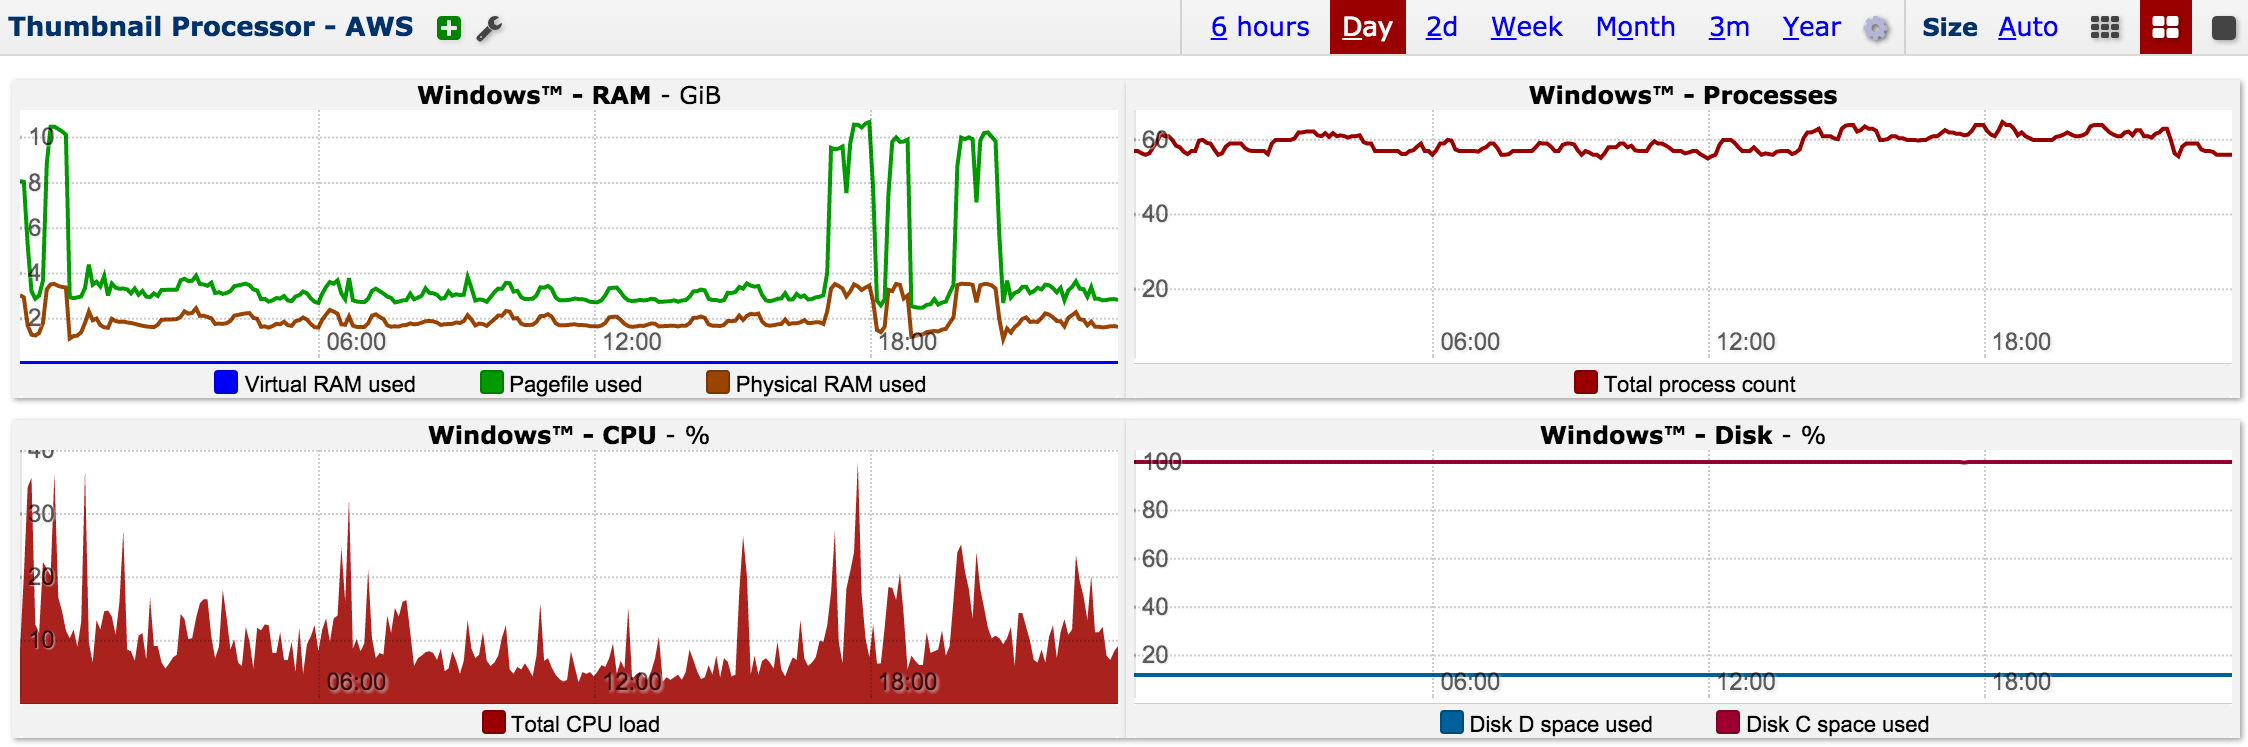The height and width of the screenshot is (747, 2248).
Task: Toggle the Pagefile used legend swatch
Action: click(491, 383)
